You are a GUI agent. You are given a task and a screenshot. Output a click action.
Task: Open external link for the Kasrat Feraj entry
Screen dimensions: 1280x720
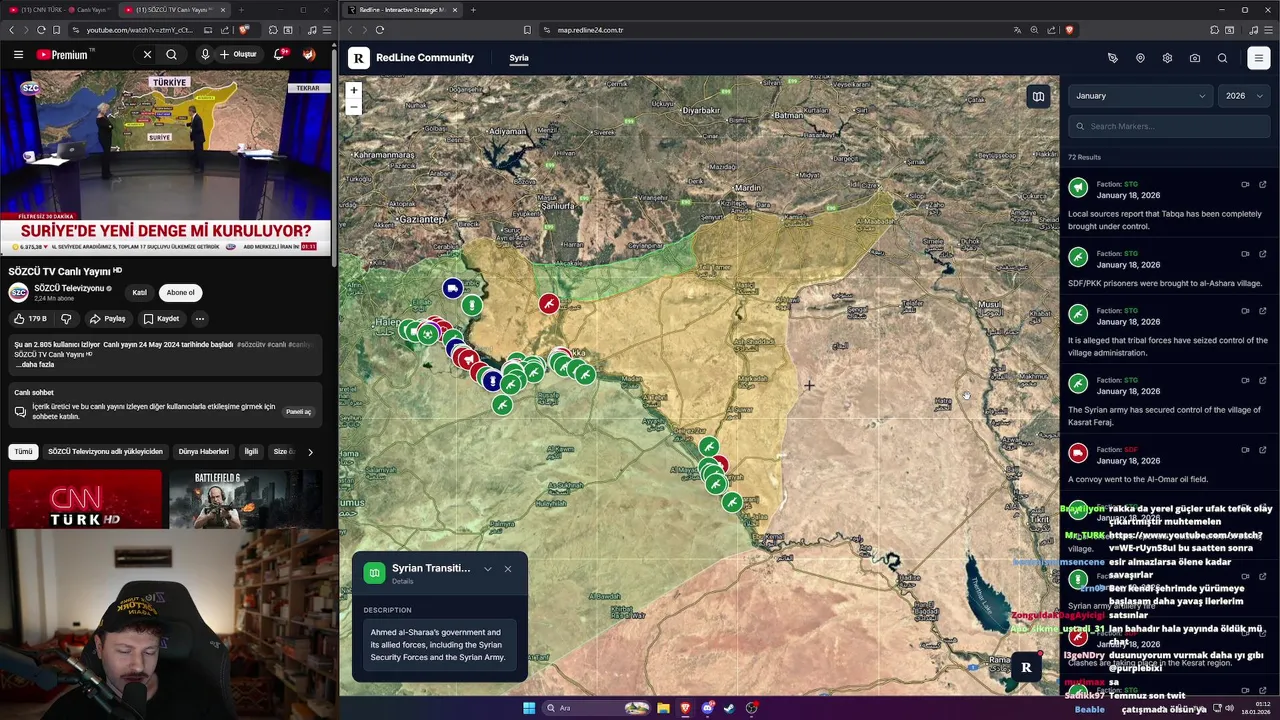coord(1262,380)
